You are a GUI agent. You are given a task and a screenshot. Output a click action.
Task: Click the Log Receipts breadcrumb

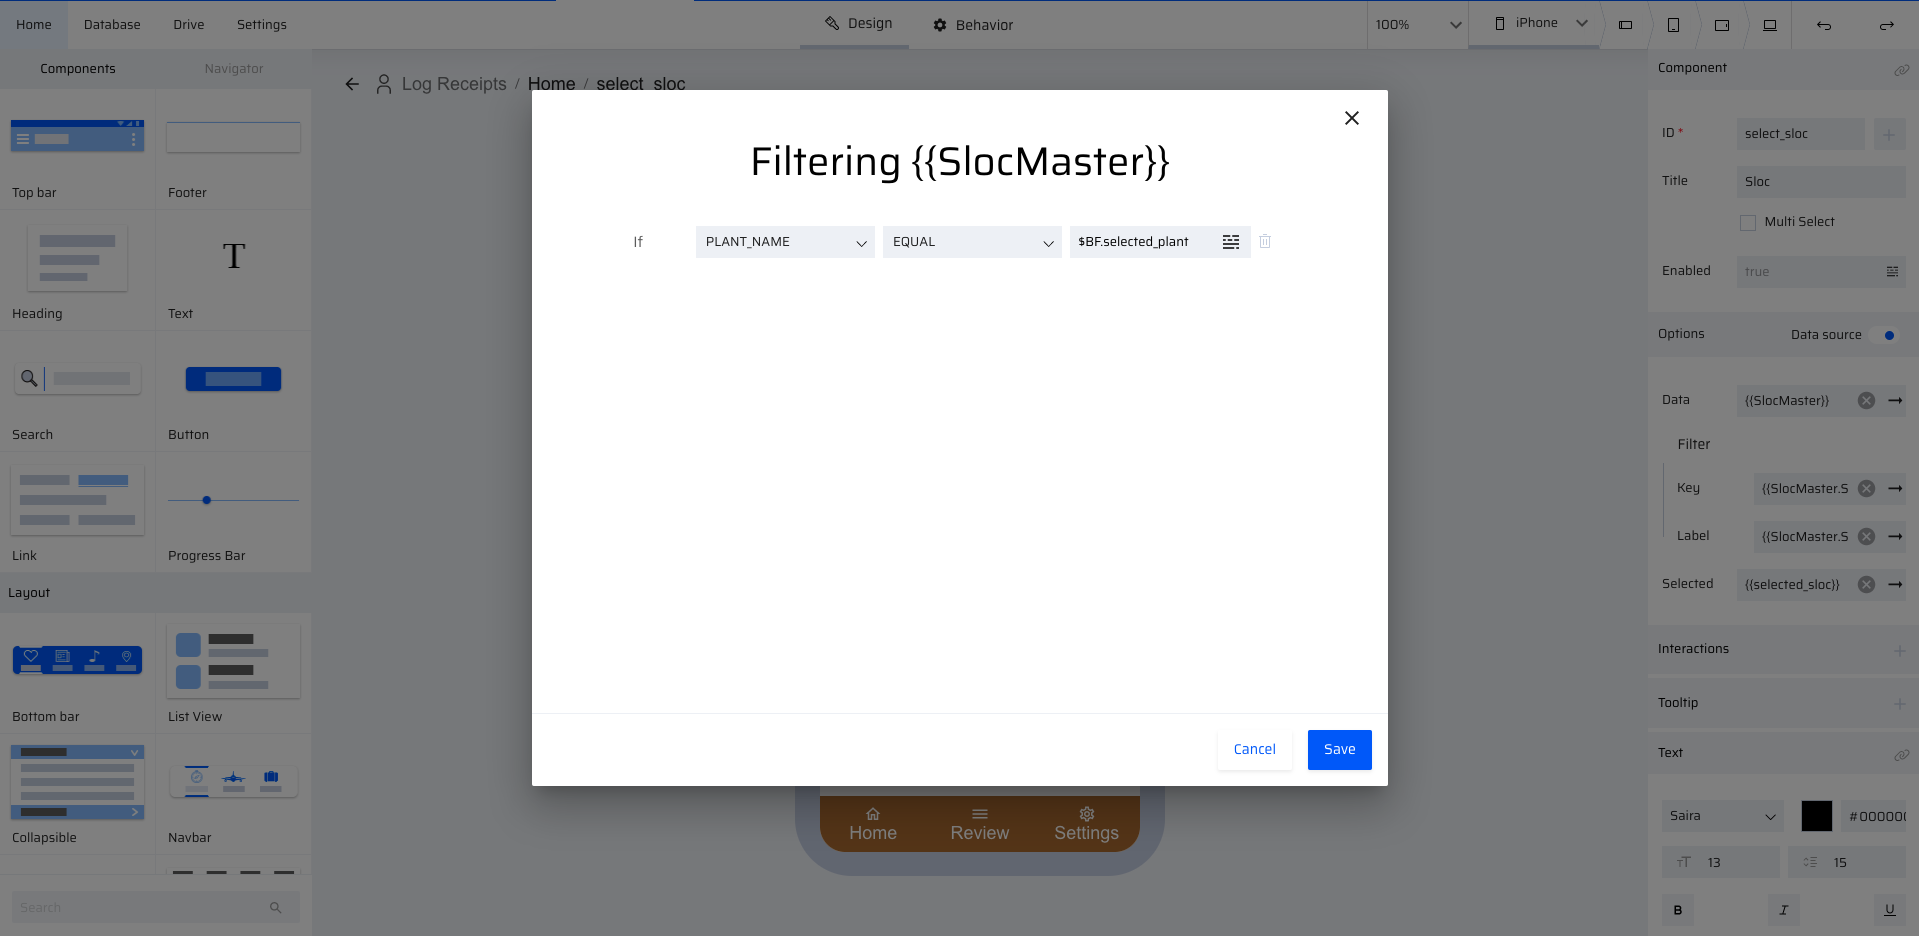coord(454,84)
